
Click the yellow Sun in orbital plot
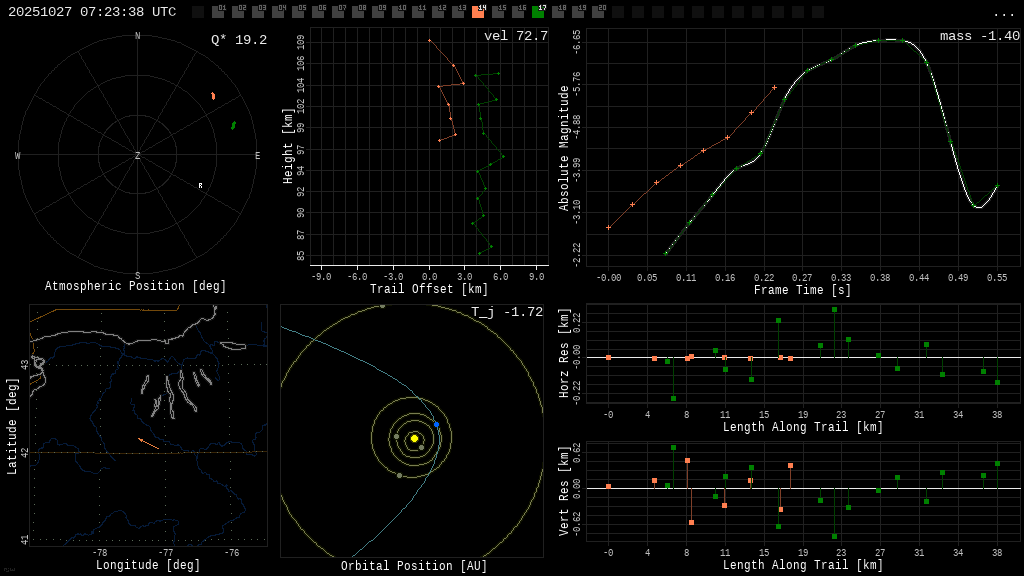[414, 438]
